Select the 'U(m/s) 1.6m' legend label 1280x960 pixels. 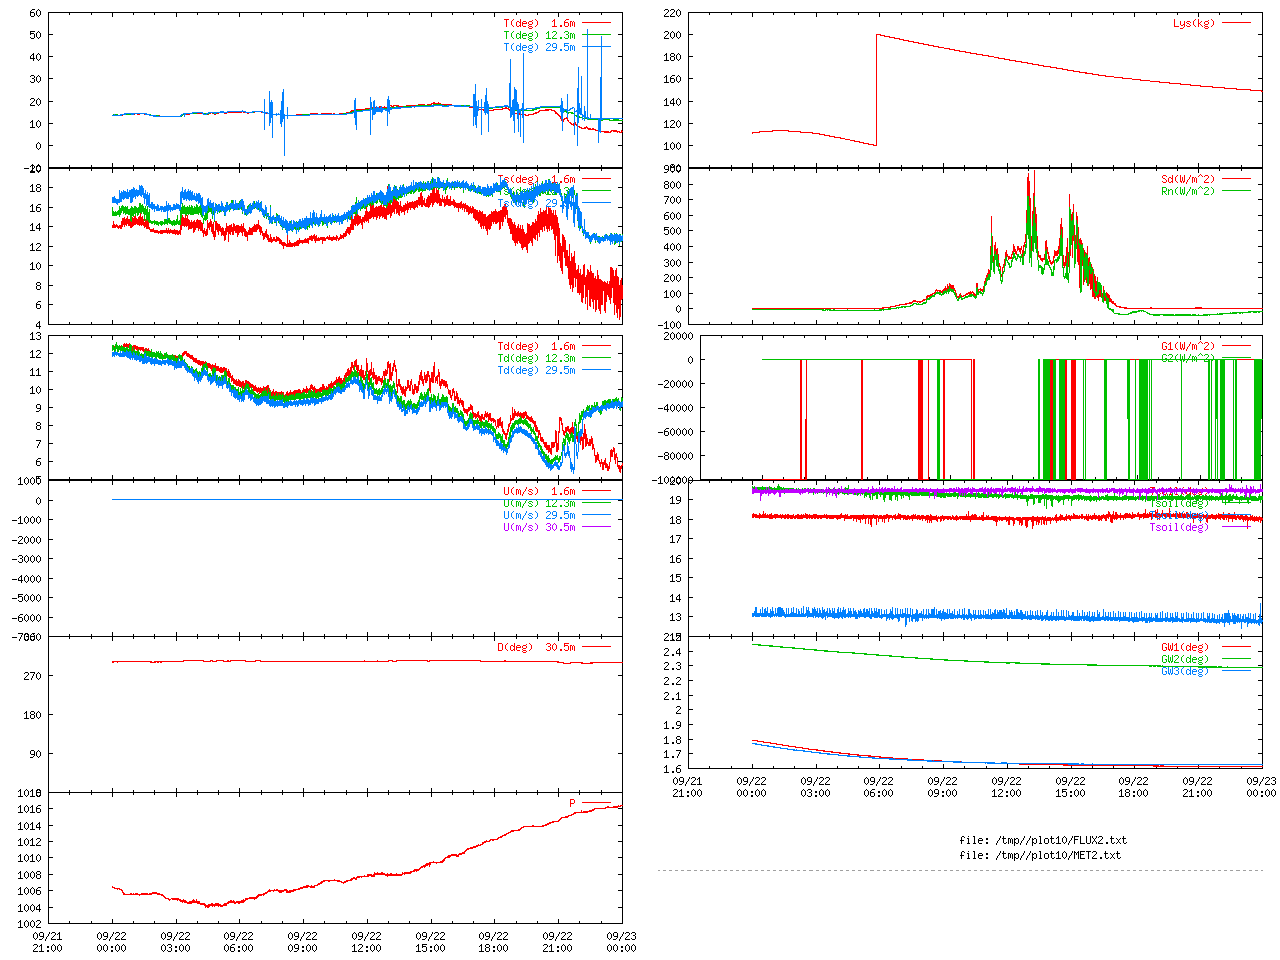539,491
